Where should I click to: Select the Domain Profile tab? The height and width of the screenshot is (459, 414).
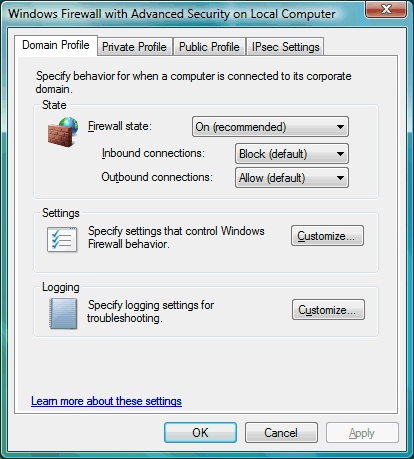pos(56,45)
